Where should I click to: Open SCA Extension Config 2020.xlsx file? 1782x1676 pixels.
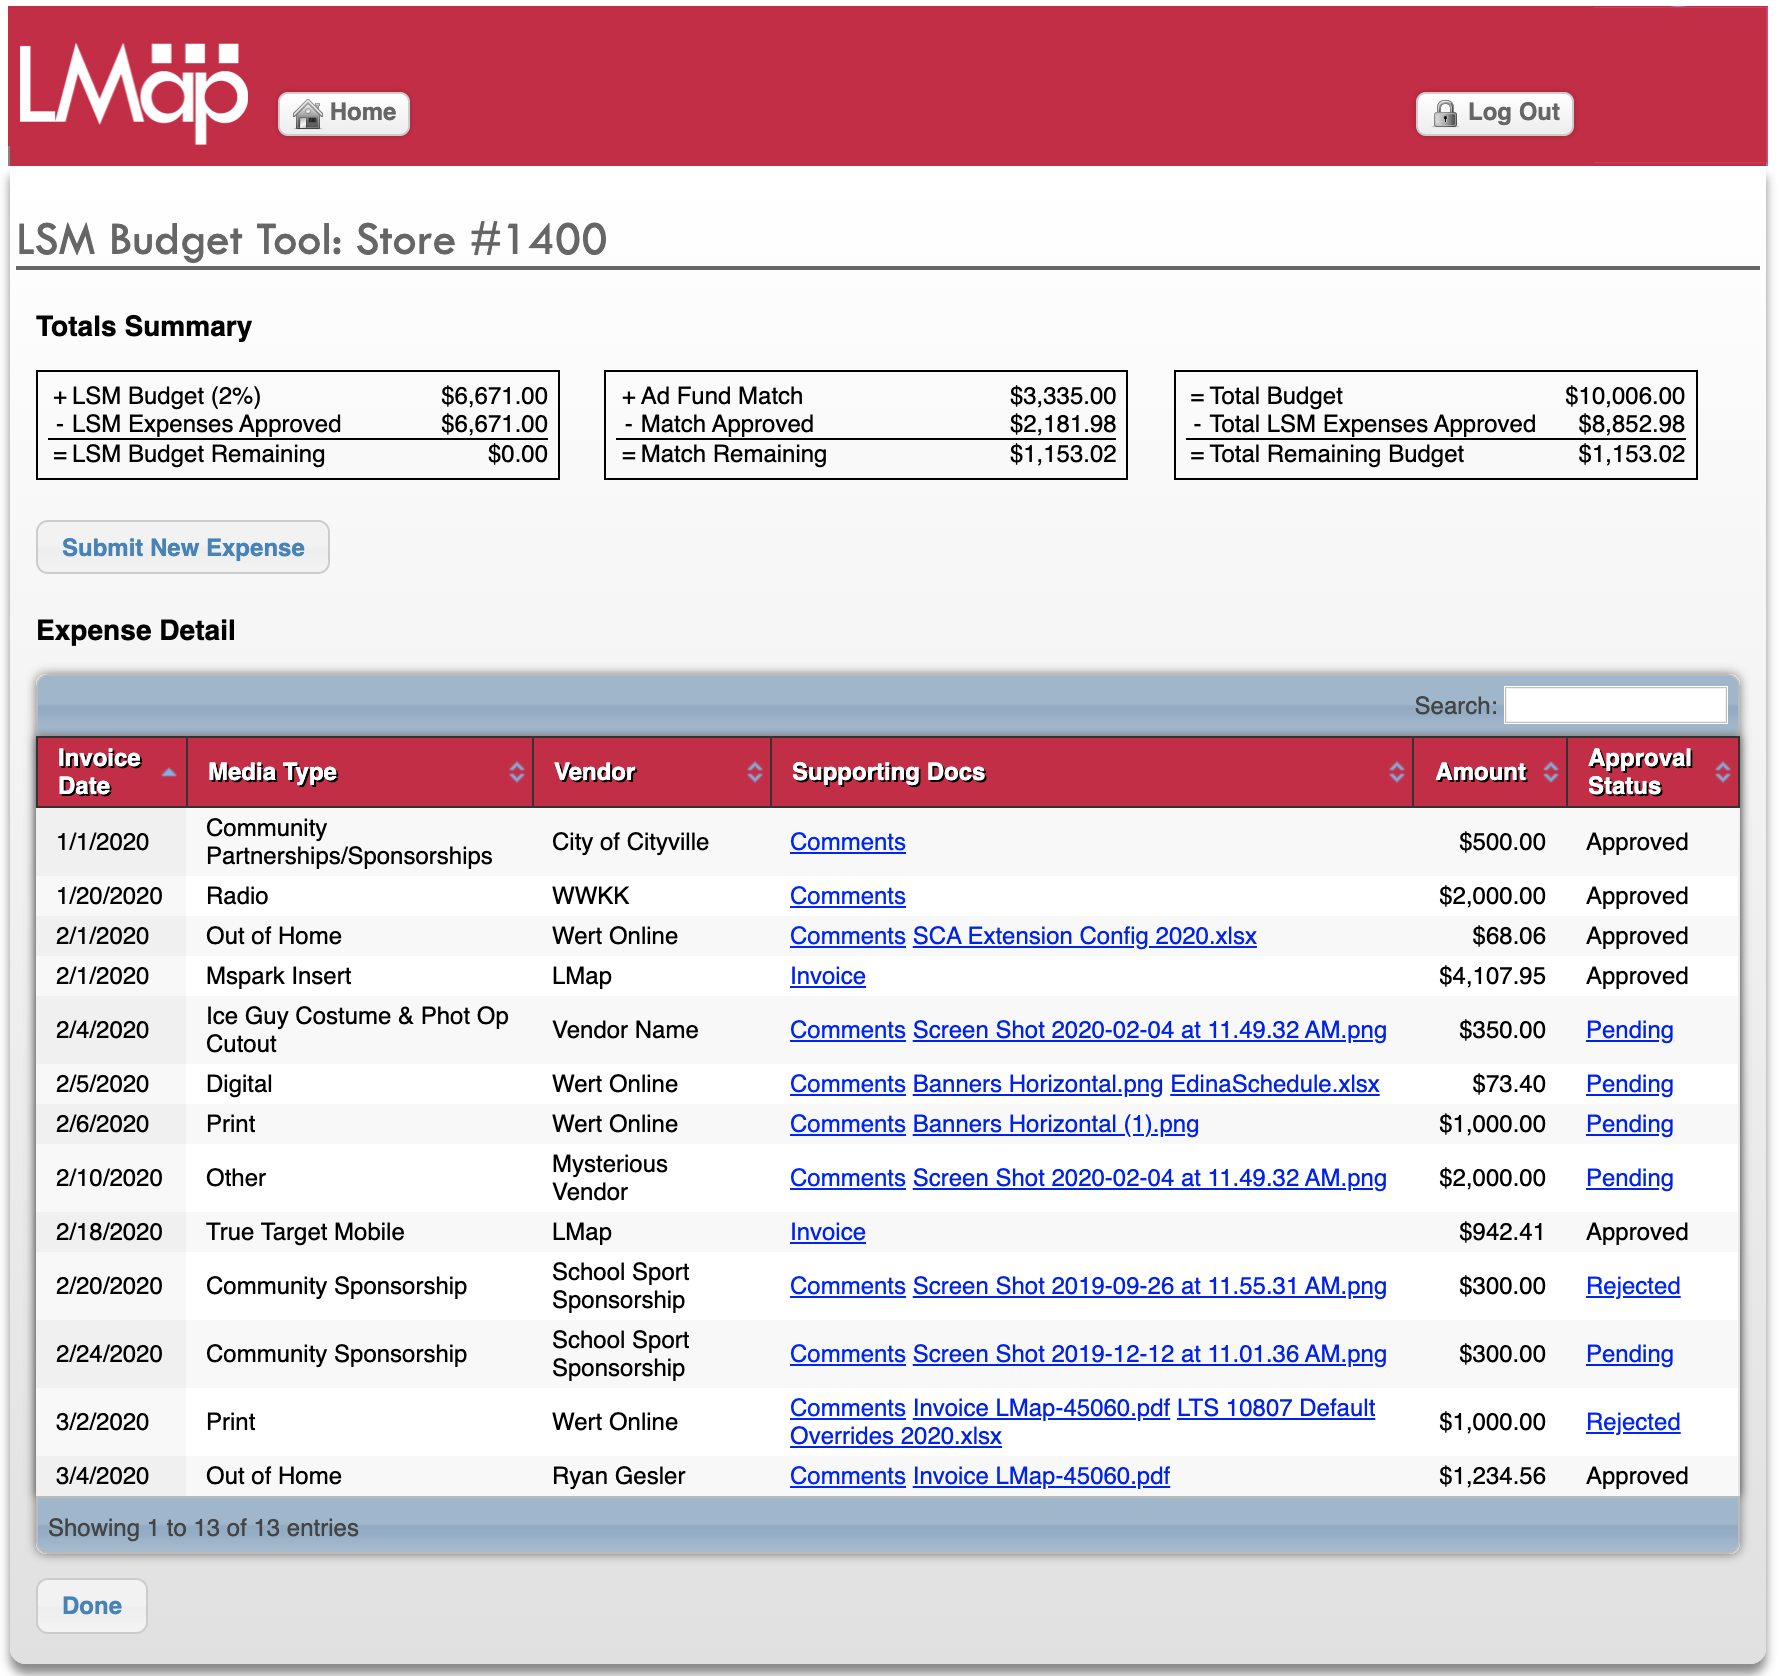1084,936
